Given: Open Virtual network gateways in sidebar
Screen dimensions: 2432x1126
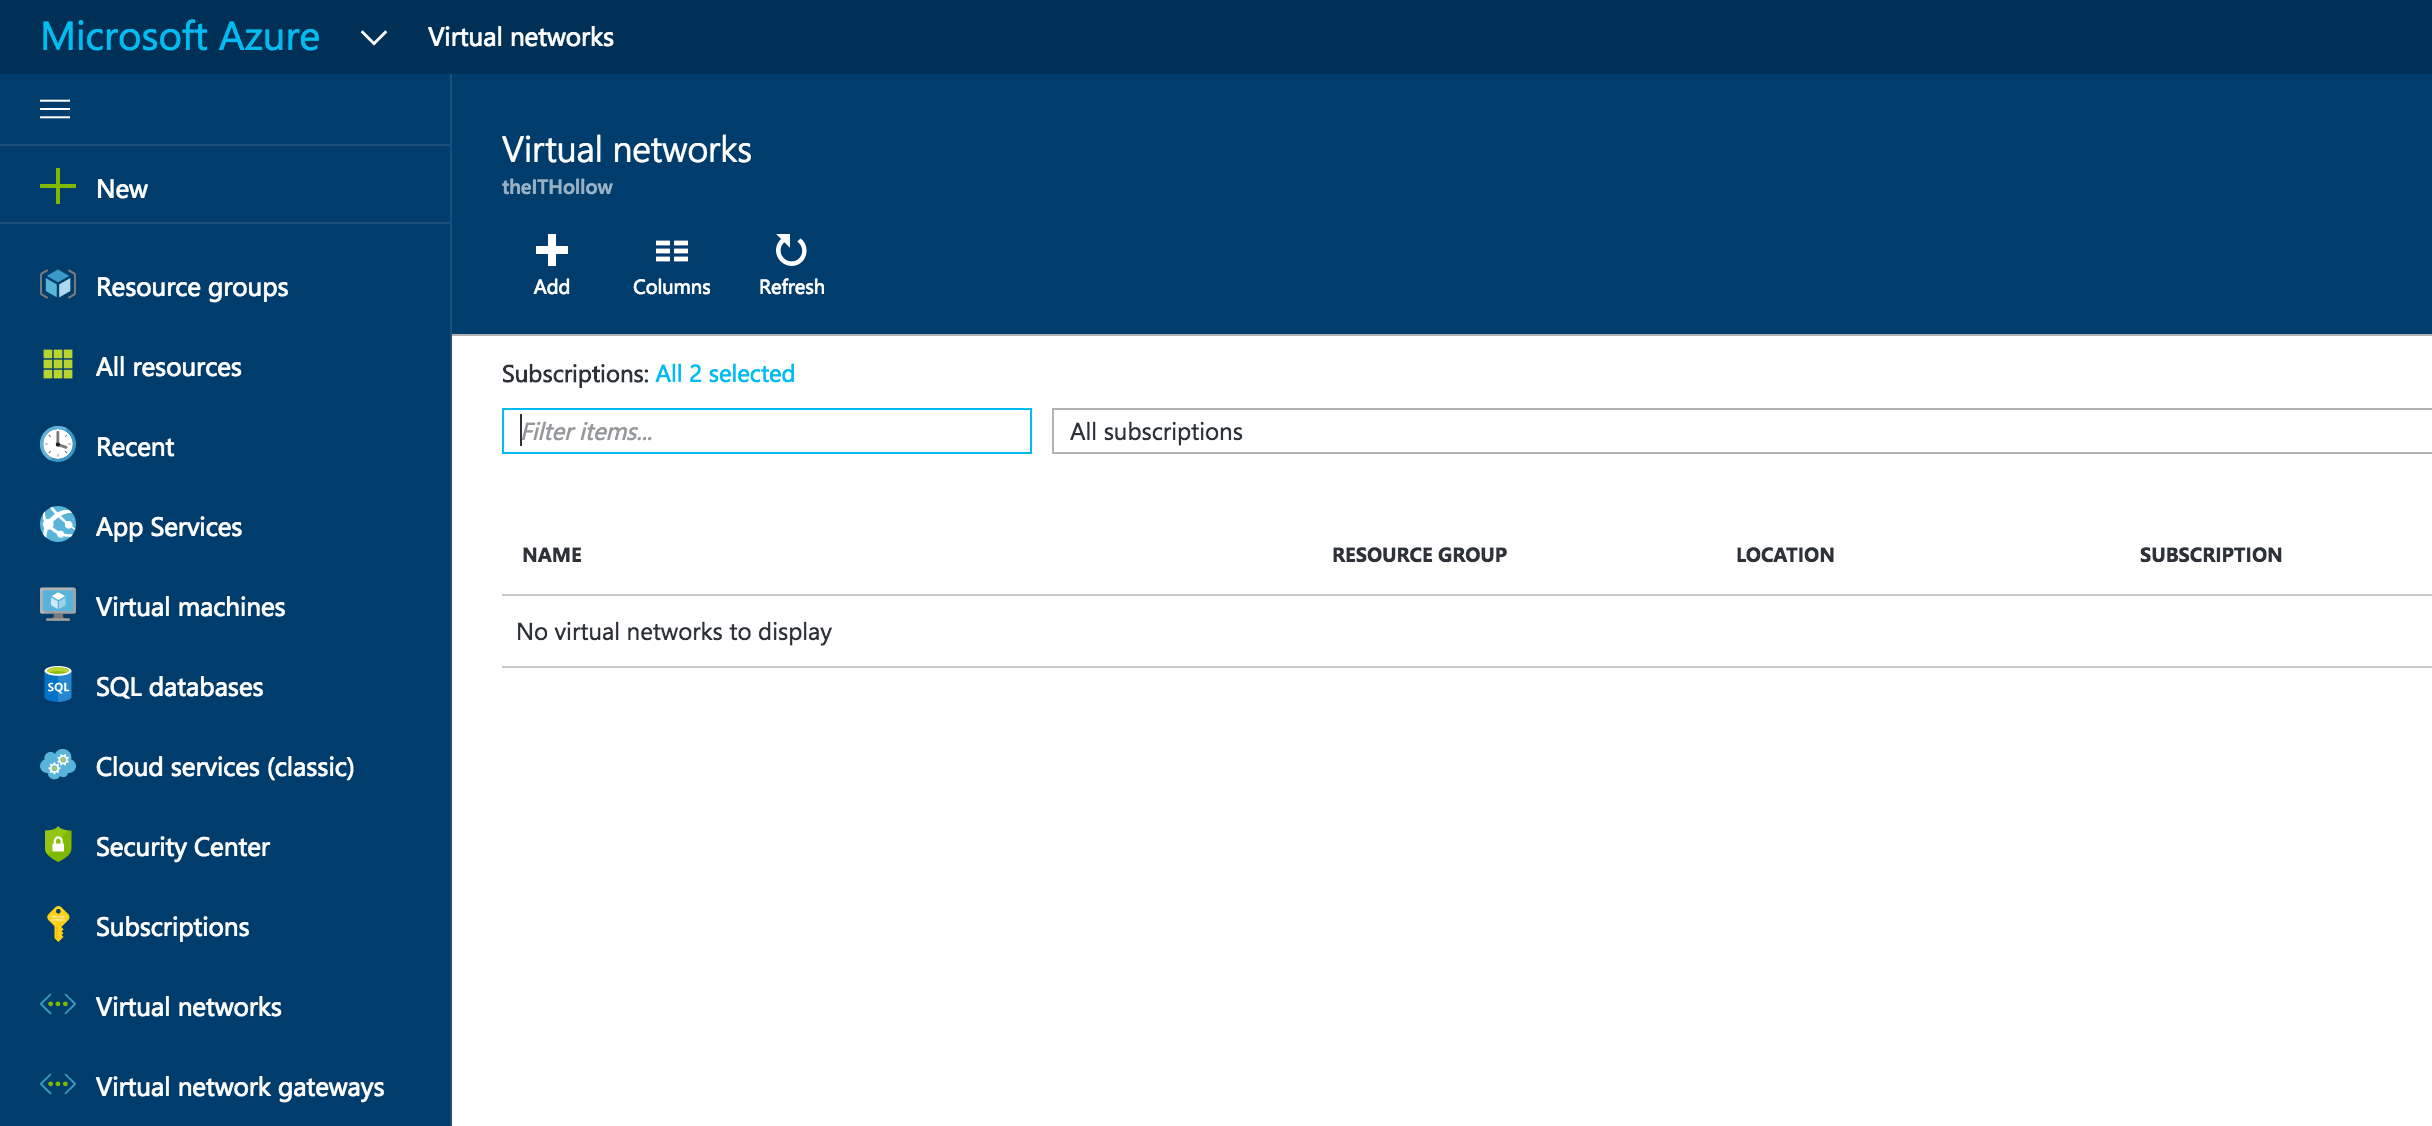Looking at the screenshot, I should pyautogui.click(x=239, y=1087).
